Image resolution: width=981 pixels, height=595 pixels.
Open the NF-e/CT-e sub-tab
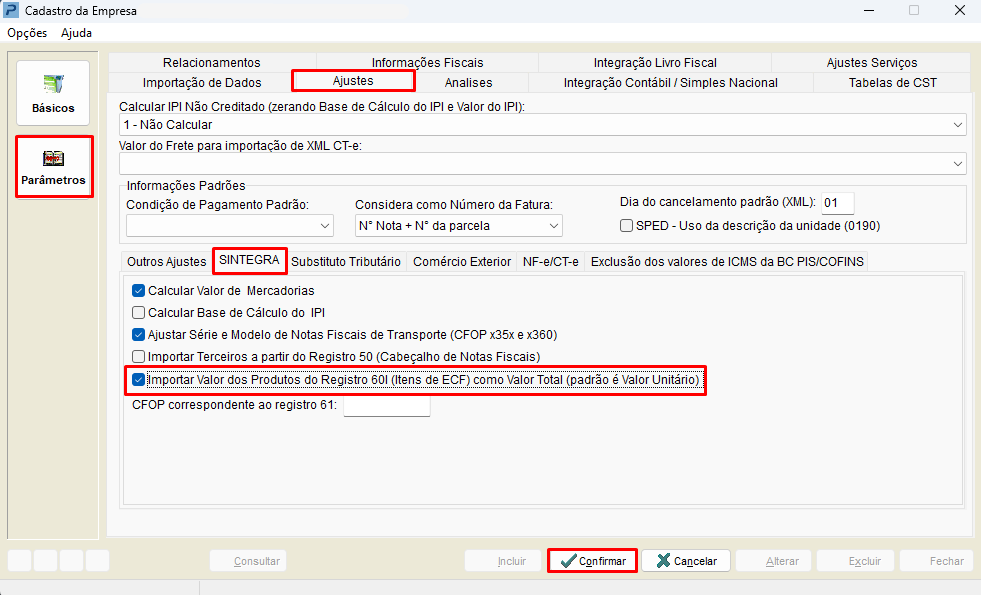tap(551, 262)
